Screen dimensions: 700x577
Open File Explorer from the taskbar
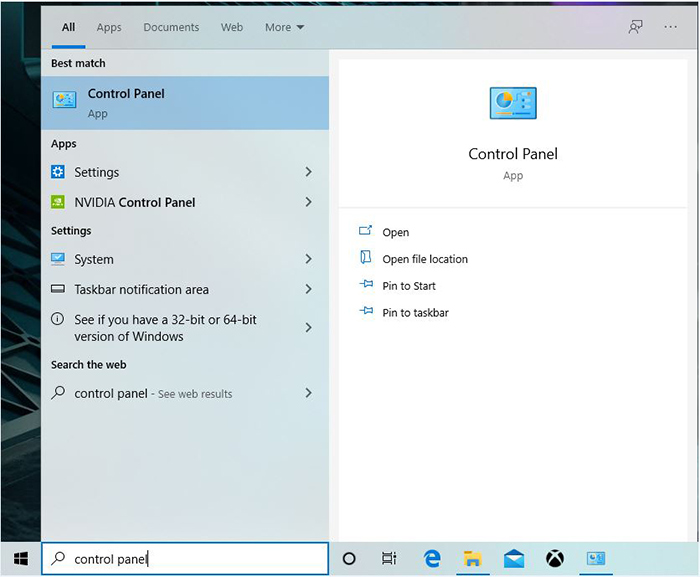pos(473,559)
